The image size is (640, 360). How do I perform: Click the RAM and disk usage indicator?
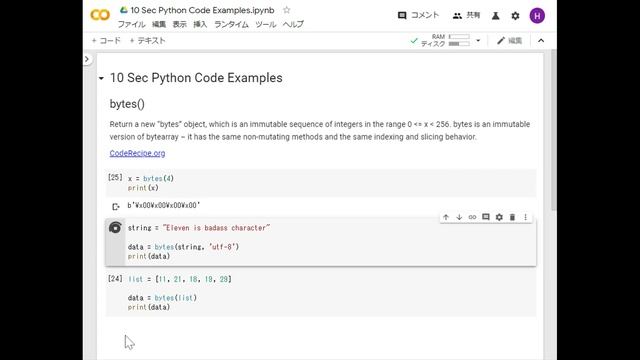click(445, 40)
